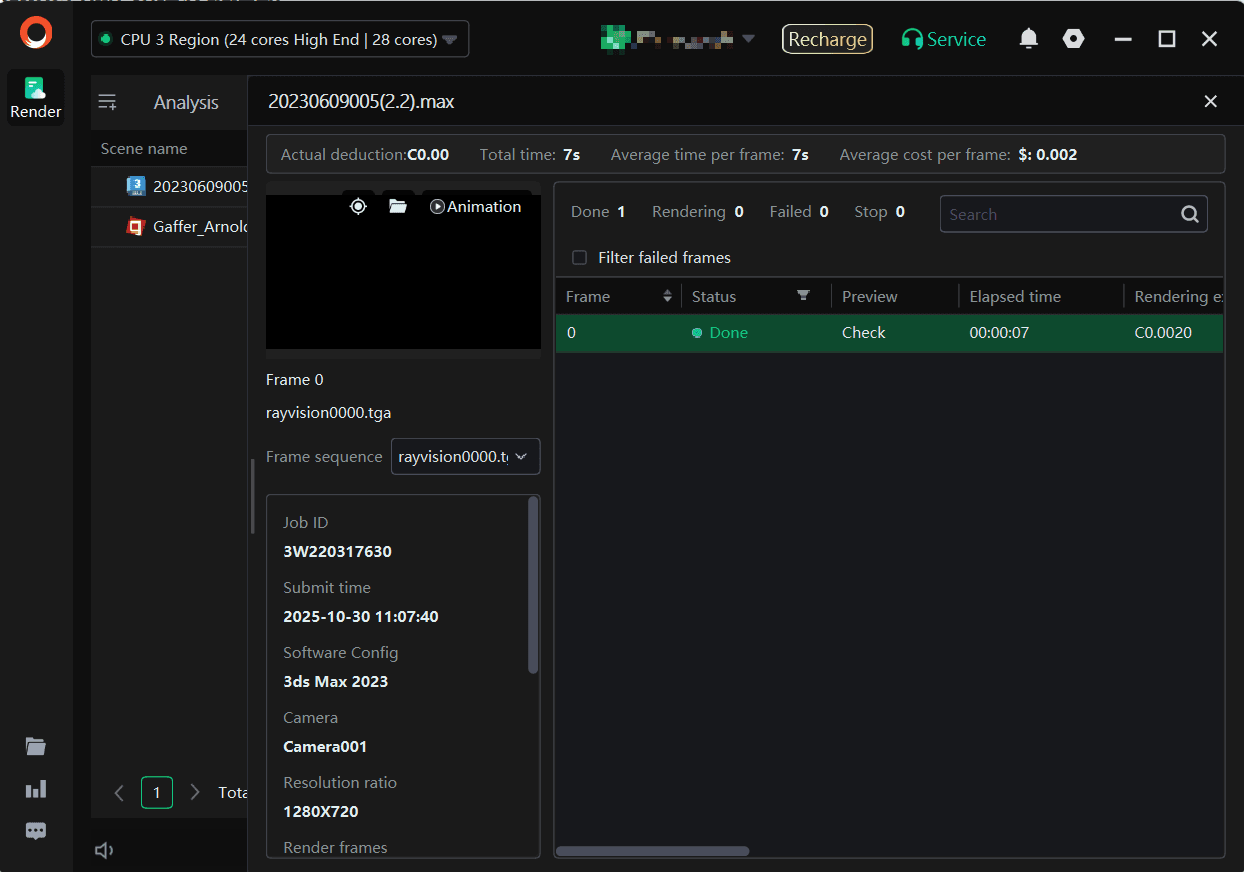Open the statistics bar chart sidebar icon
The image size is (1244, 872).
pos(36,789)
